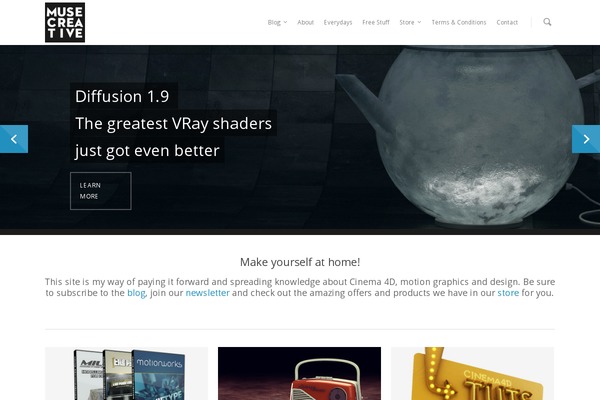Expand the Store dropdown menu
The image size is (600, 400).
pos(410,22)
